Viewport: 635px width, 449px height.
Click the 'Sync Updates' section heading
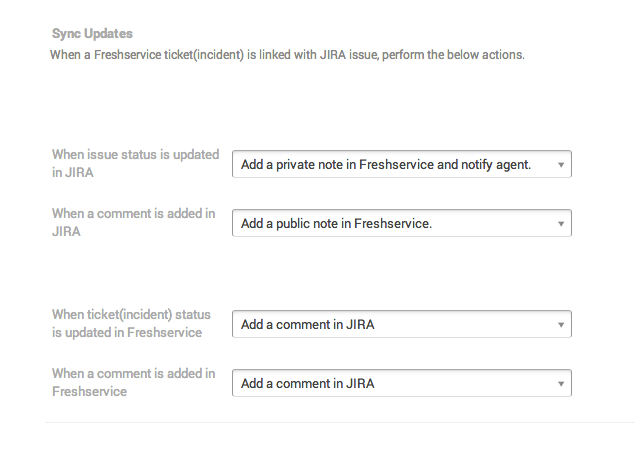point(92,33)
